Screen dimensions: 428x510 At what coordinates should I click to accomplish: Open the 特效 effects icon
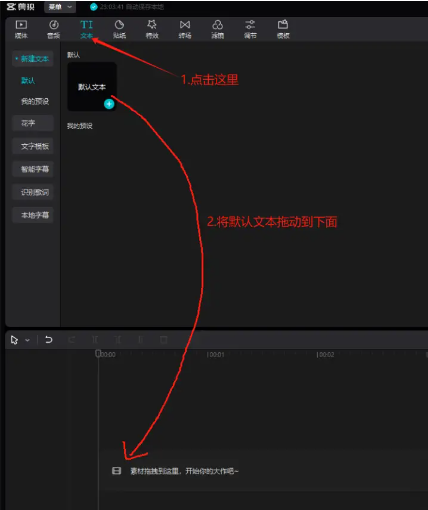[x=152, y=29]
